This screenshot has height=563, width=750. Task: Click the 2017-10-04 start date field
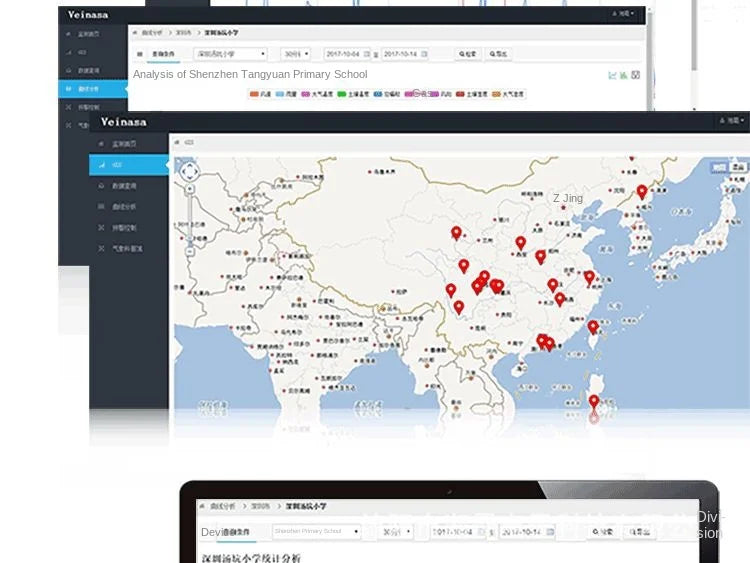tap(347, 54)
